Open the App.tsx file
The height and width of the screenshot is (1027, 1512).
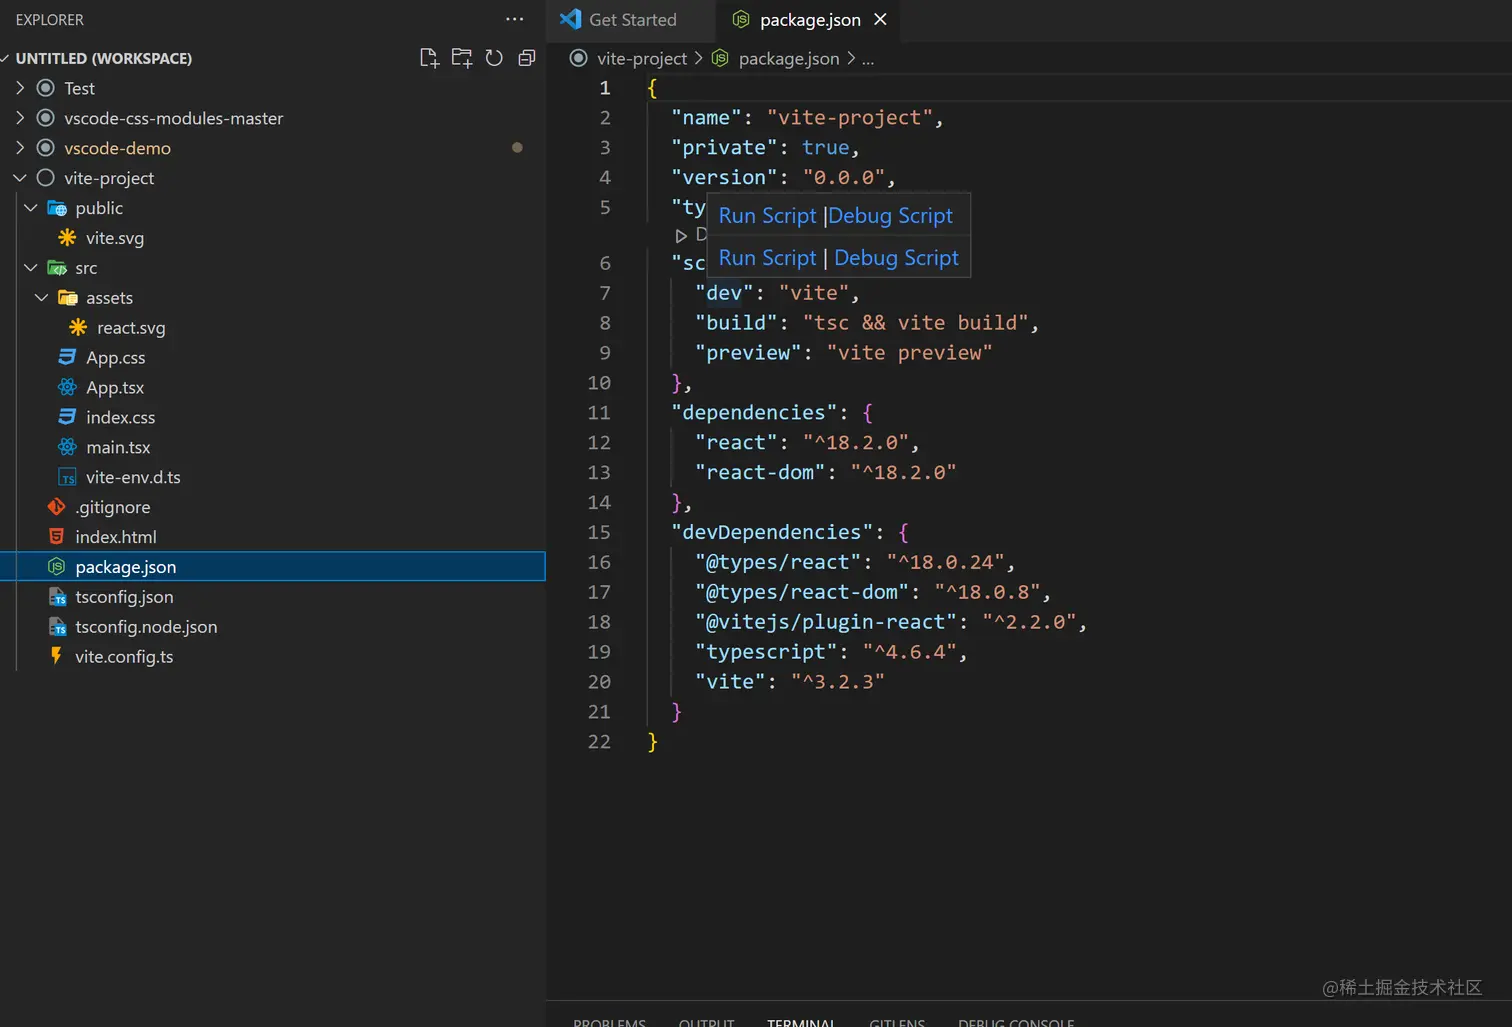point(114,388)
